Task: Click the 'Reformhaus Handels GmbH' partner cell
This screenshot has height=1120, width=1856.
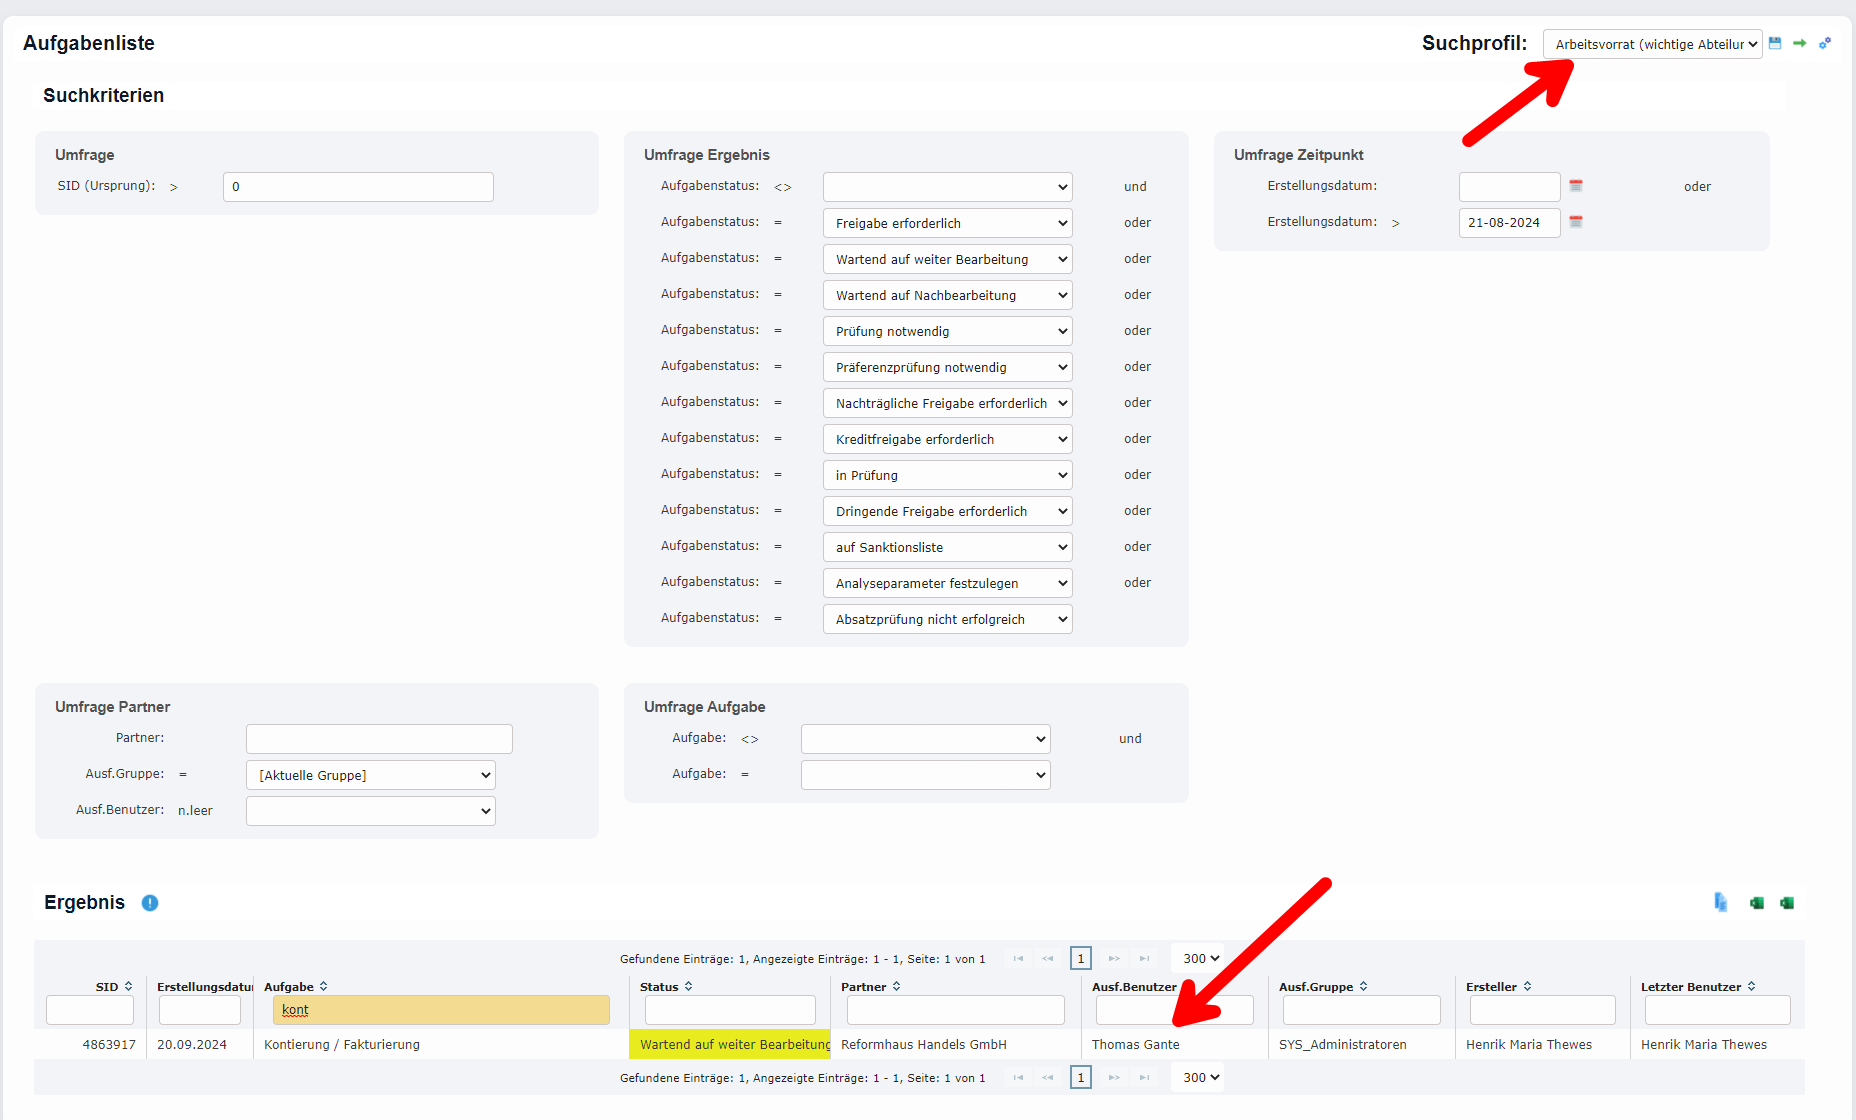Action: (923, 1045)
